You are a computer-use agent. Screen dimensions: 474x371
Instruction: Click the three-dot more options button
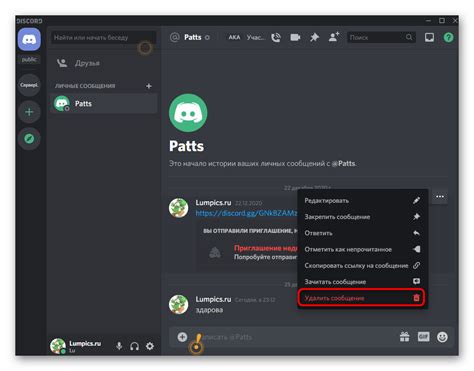coord(440,197)
